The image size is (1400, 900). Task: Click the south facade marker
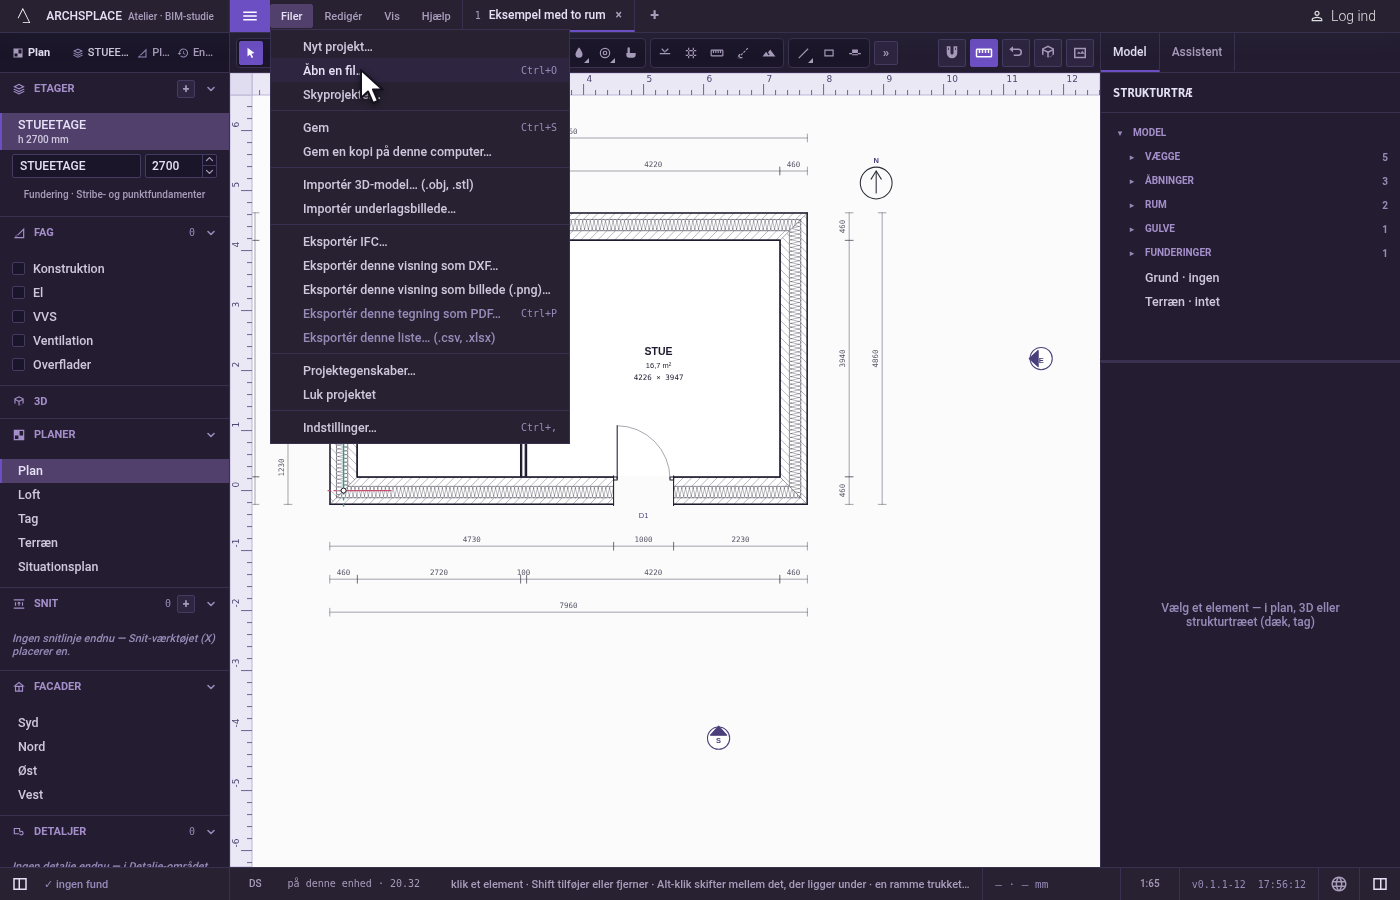coord(718,738)
